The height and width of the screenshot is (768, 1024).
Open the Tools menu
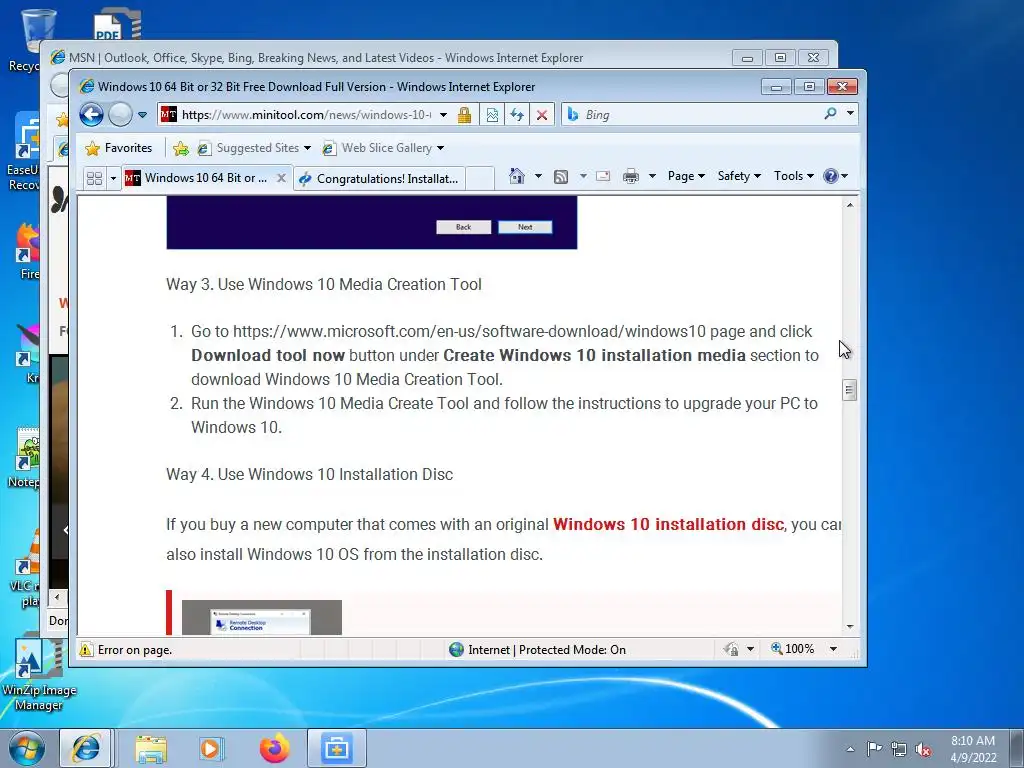click(793, 176)
